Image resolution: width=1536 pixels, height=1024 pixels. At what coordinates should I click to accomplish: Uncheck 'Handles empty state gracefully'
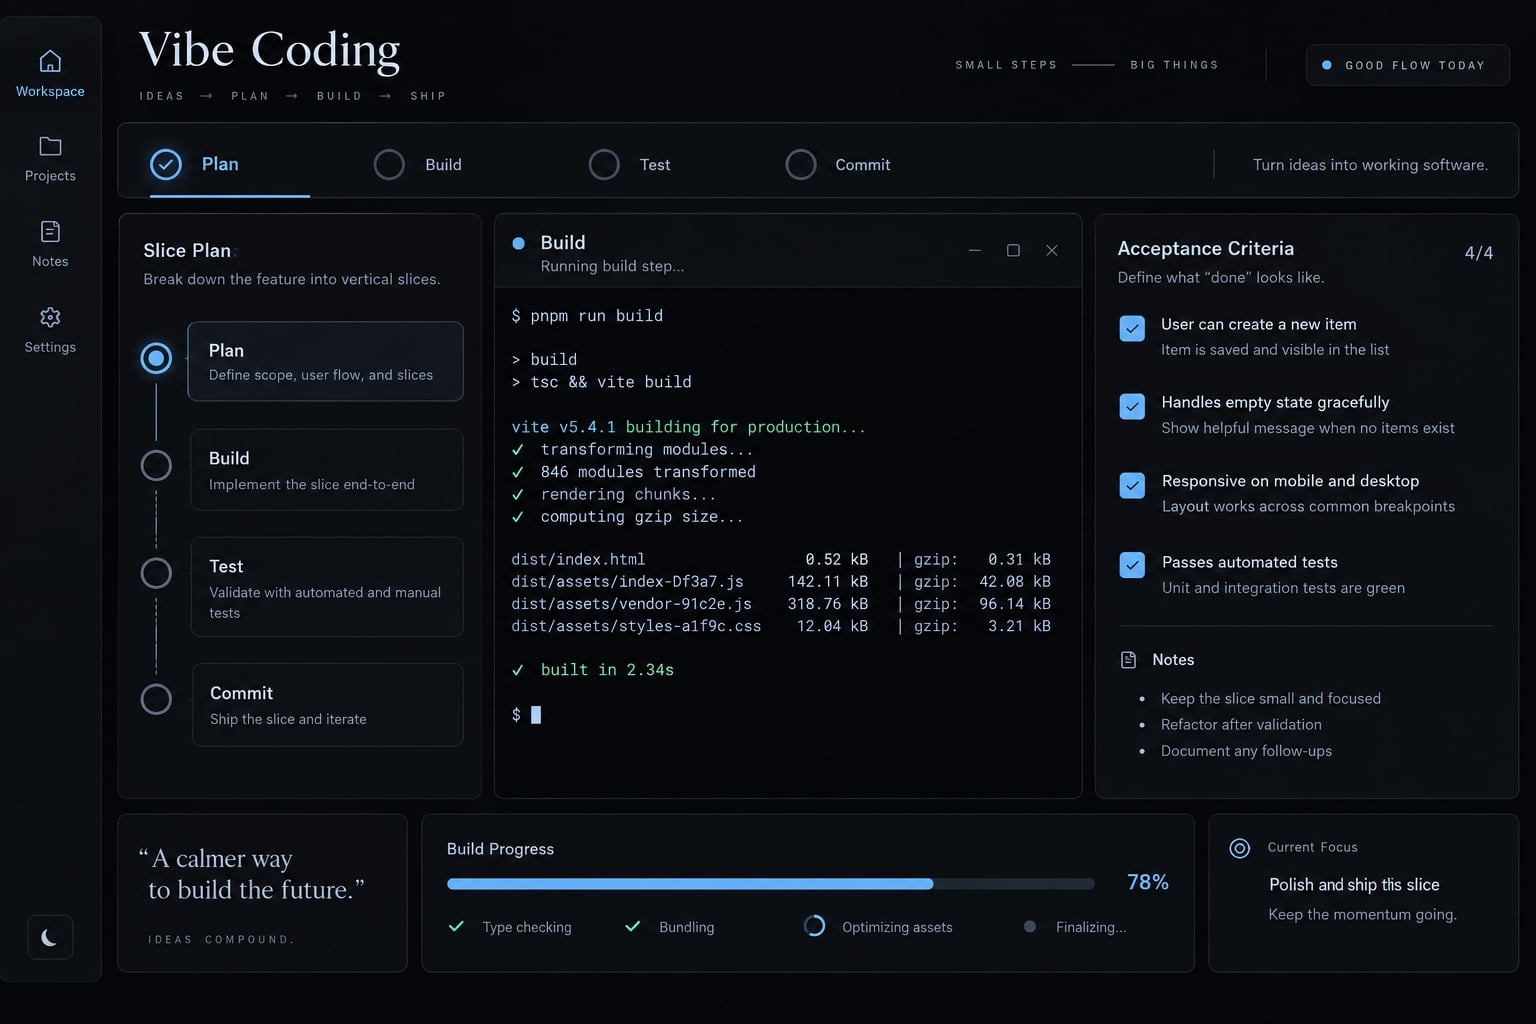click(x=1132, y=406)
